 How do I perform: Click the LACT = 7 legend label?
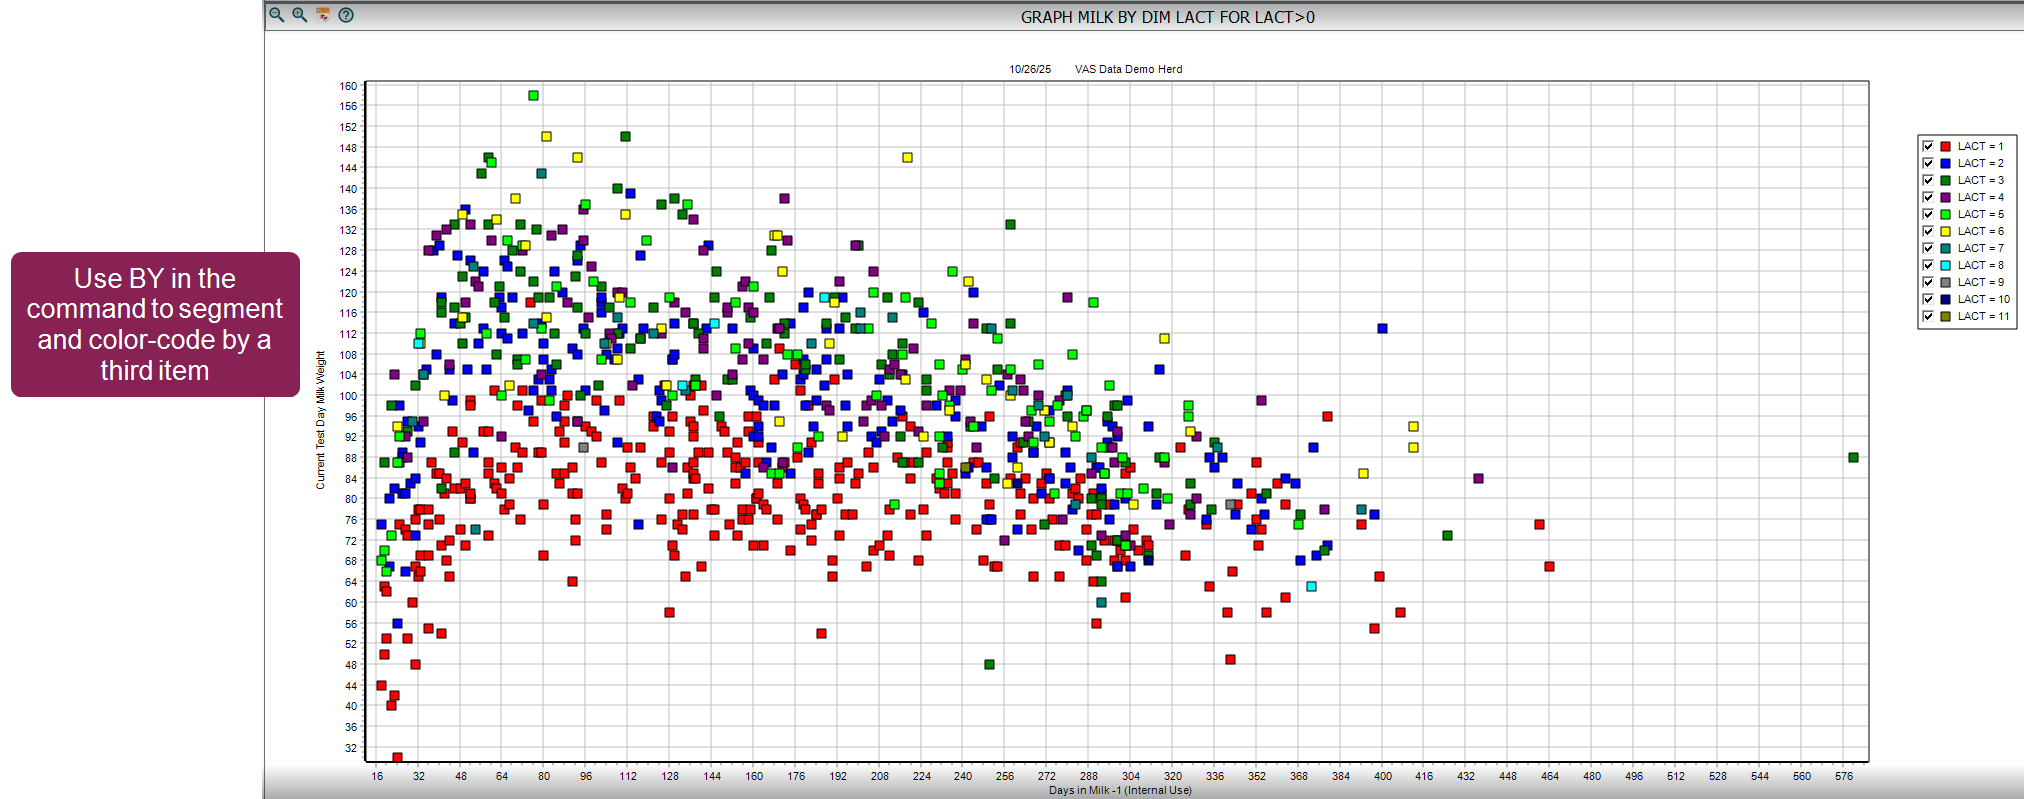(x=1980, y=248)
